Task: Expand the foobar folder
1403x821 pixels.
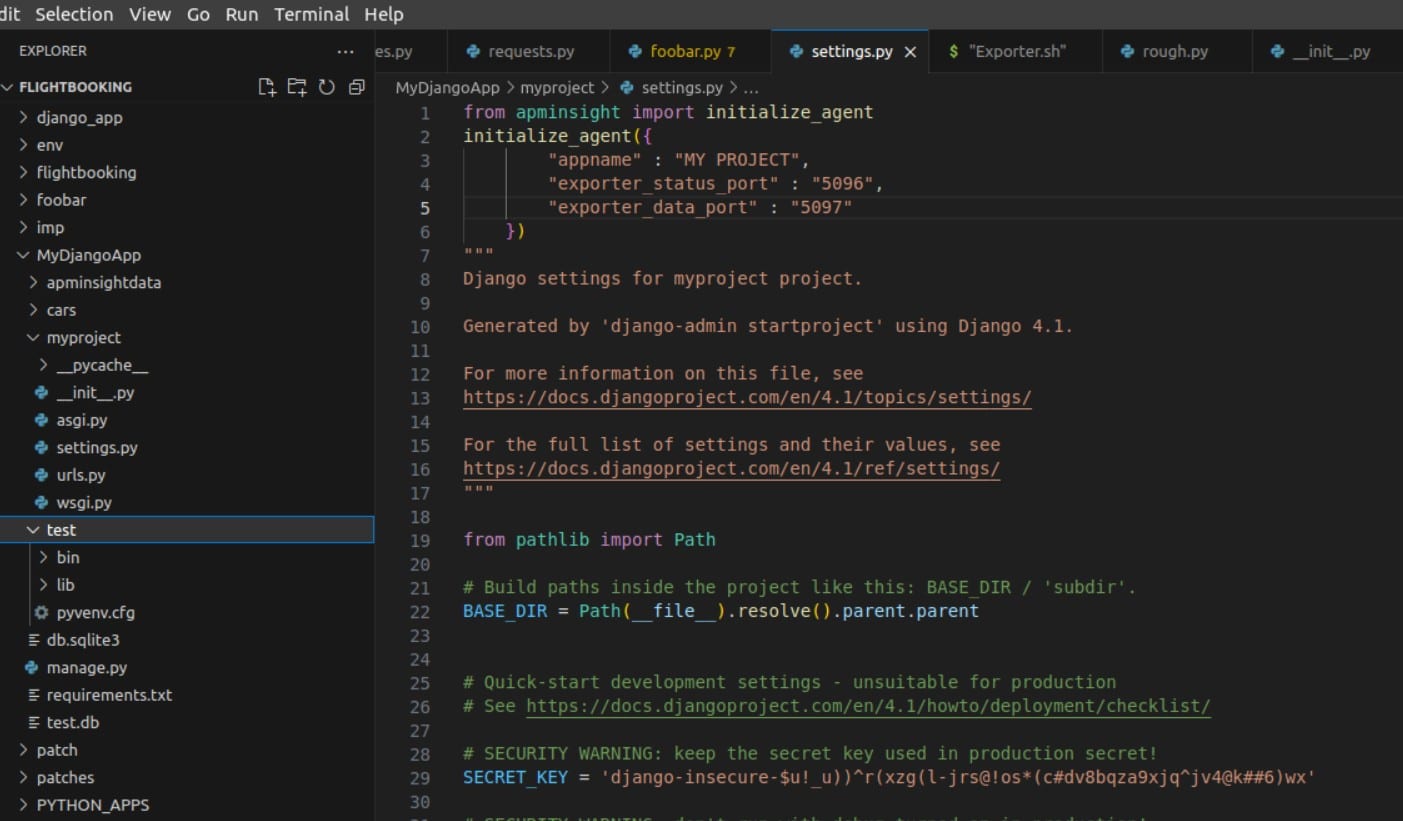Action: click(x=24, y=200)
